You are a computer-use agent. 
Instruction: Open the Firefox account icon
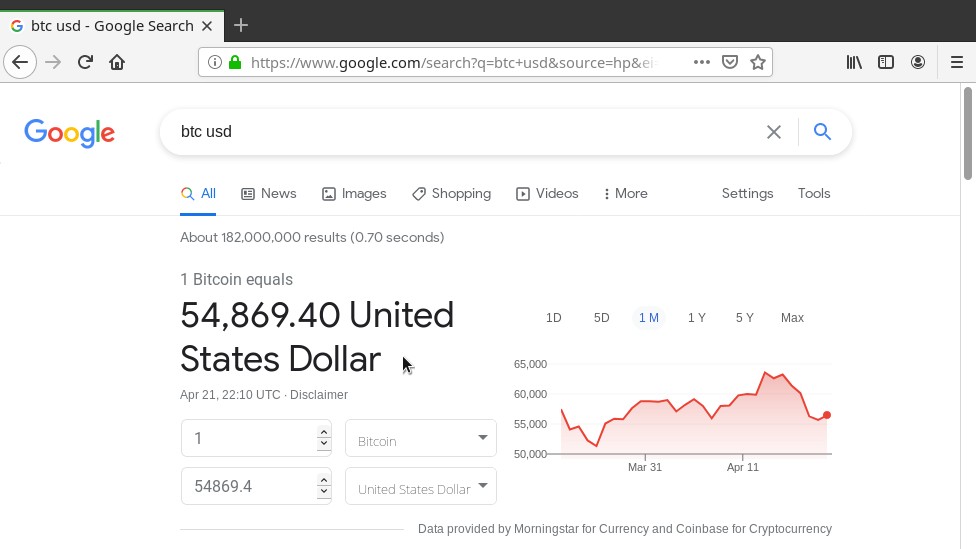point(918,62)
